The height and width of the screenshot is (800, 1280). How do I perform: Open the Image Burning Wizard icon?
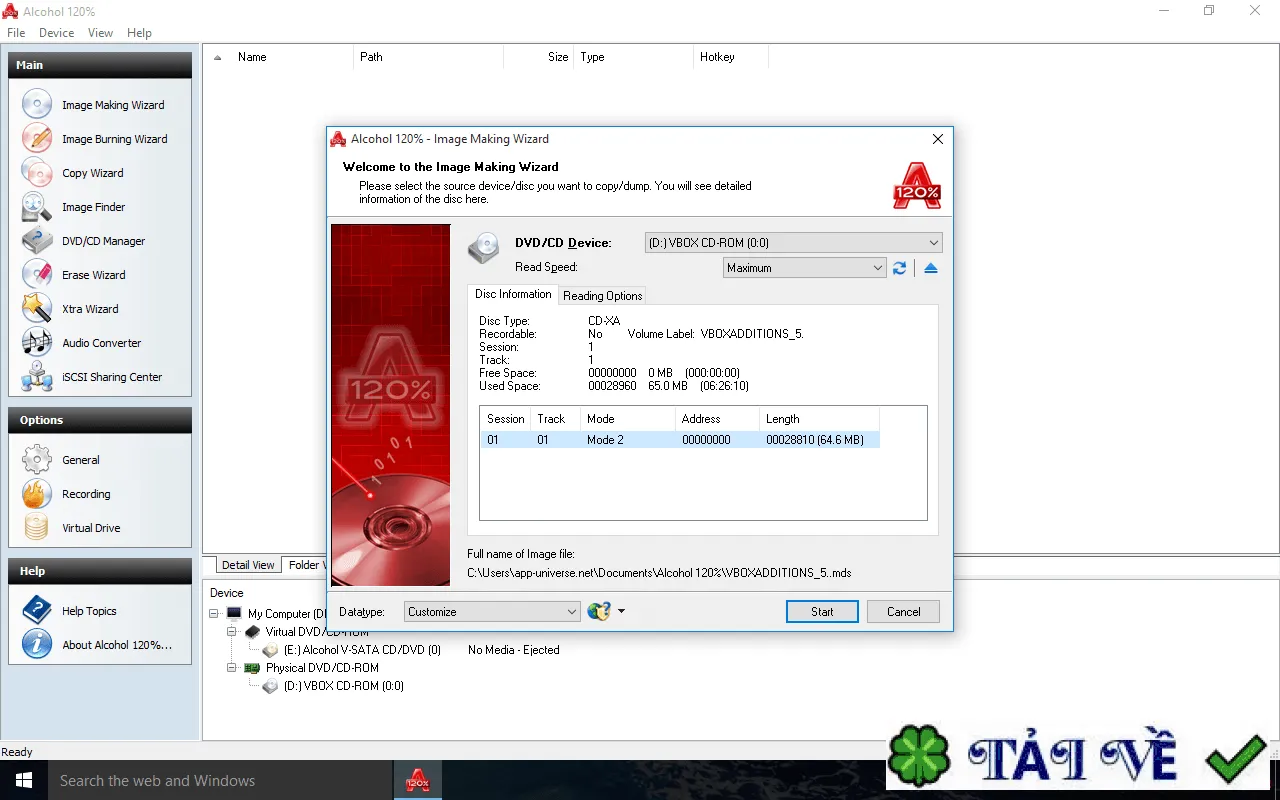click(x=37, y=139)
